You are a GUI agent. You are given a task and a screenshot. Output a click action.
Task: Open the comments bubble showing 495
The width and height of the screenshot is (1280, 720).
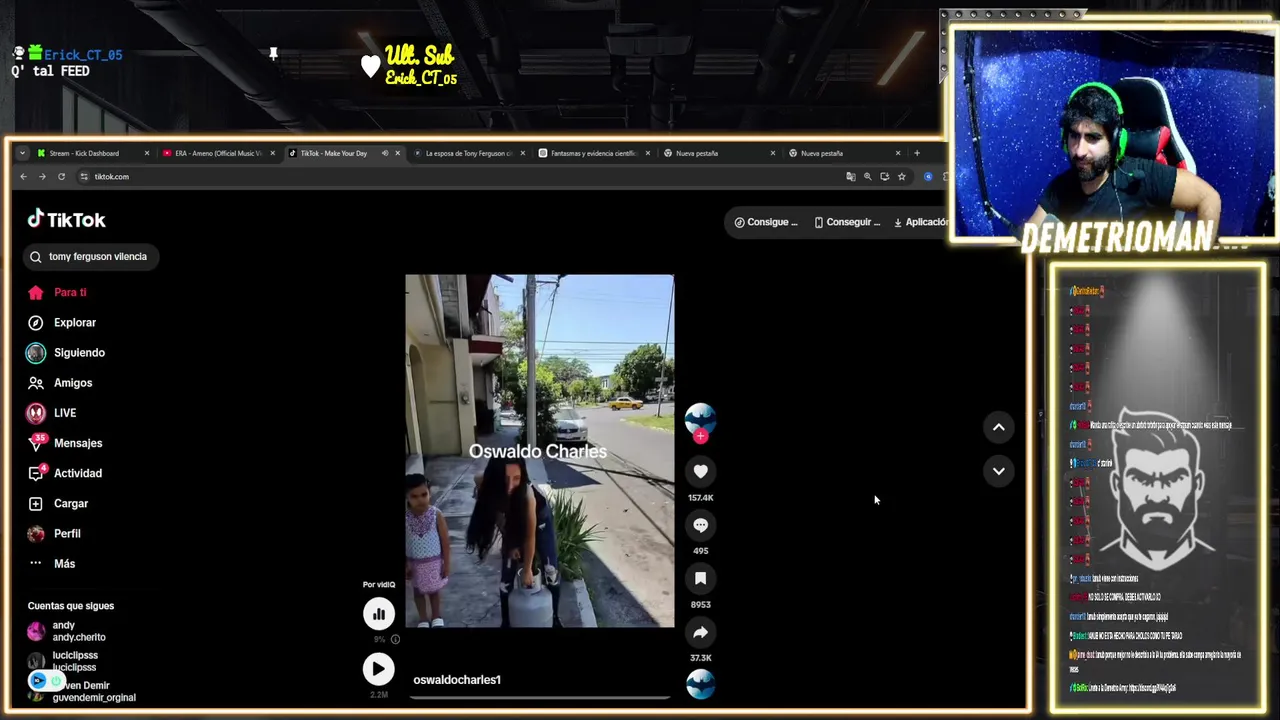[x=700, y=525]
